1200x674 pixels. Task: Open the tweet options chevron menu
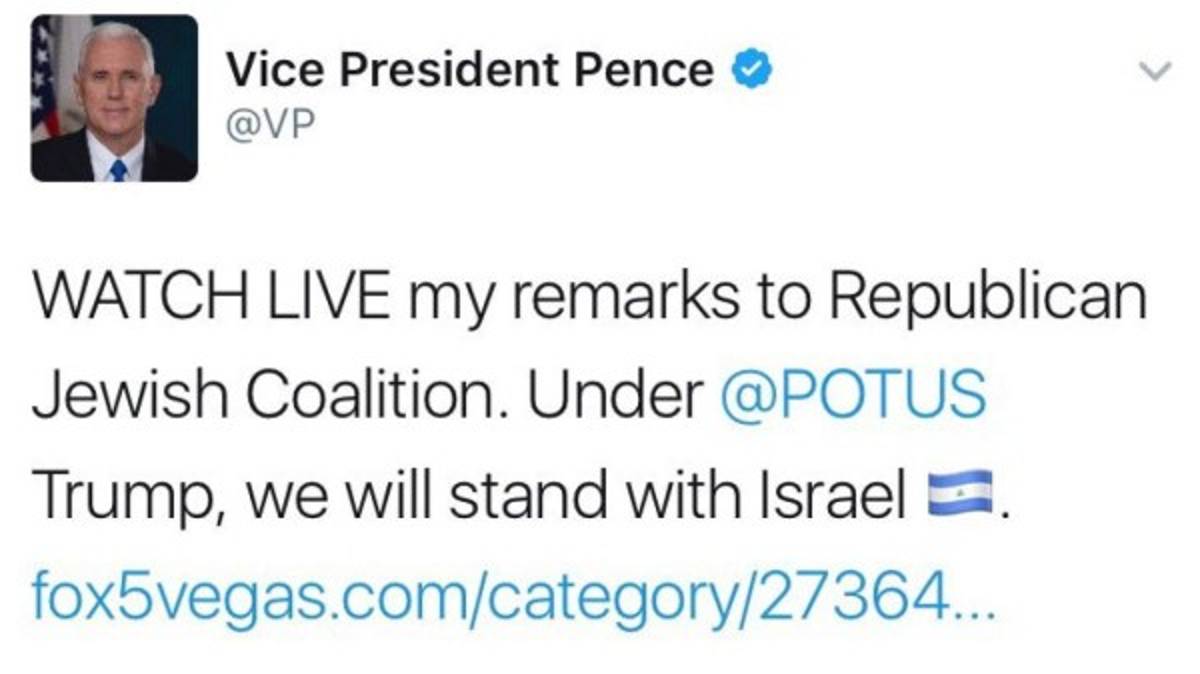pyautogui.click(x=1156, y=71)
